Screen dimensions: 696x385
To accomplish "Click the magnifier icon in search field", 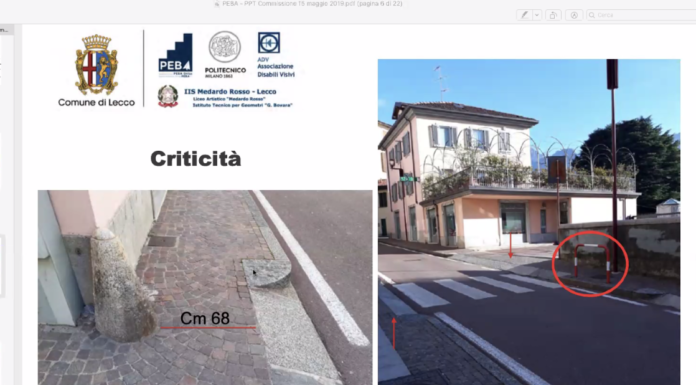I will tap(592, 15).
